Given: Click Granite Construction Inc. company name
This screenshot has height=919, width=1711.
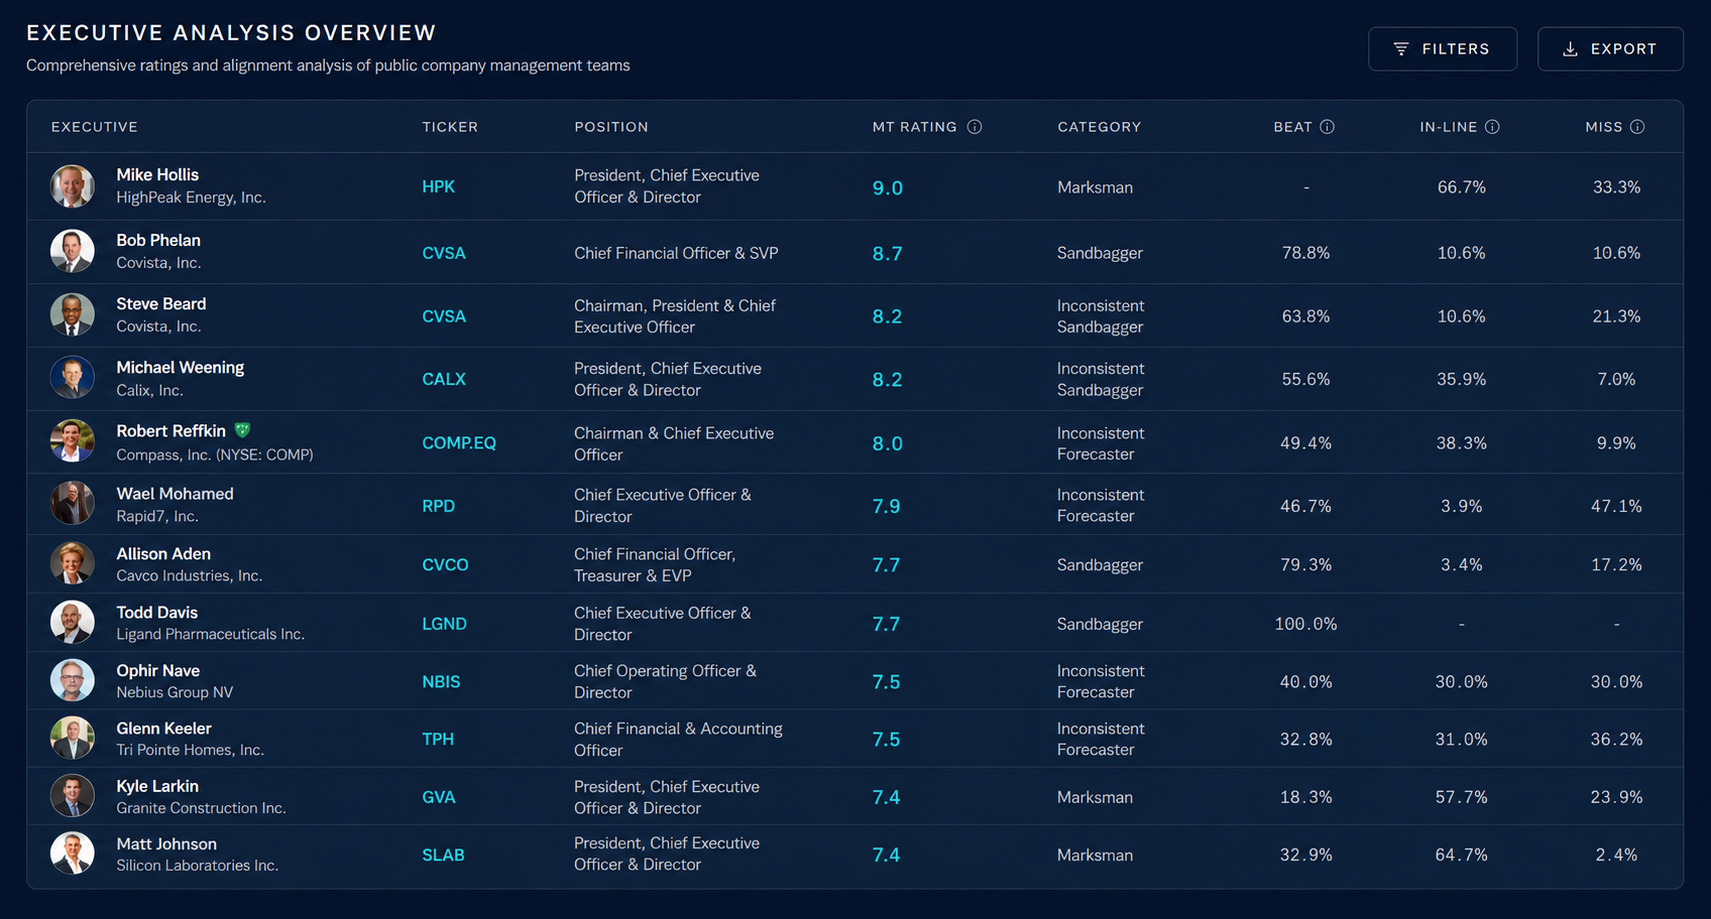Looking at the screenshot, I should pos(201,808).
